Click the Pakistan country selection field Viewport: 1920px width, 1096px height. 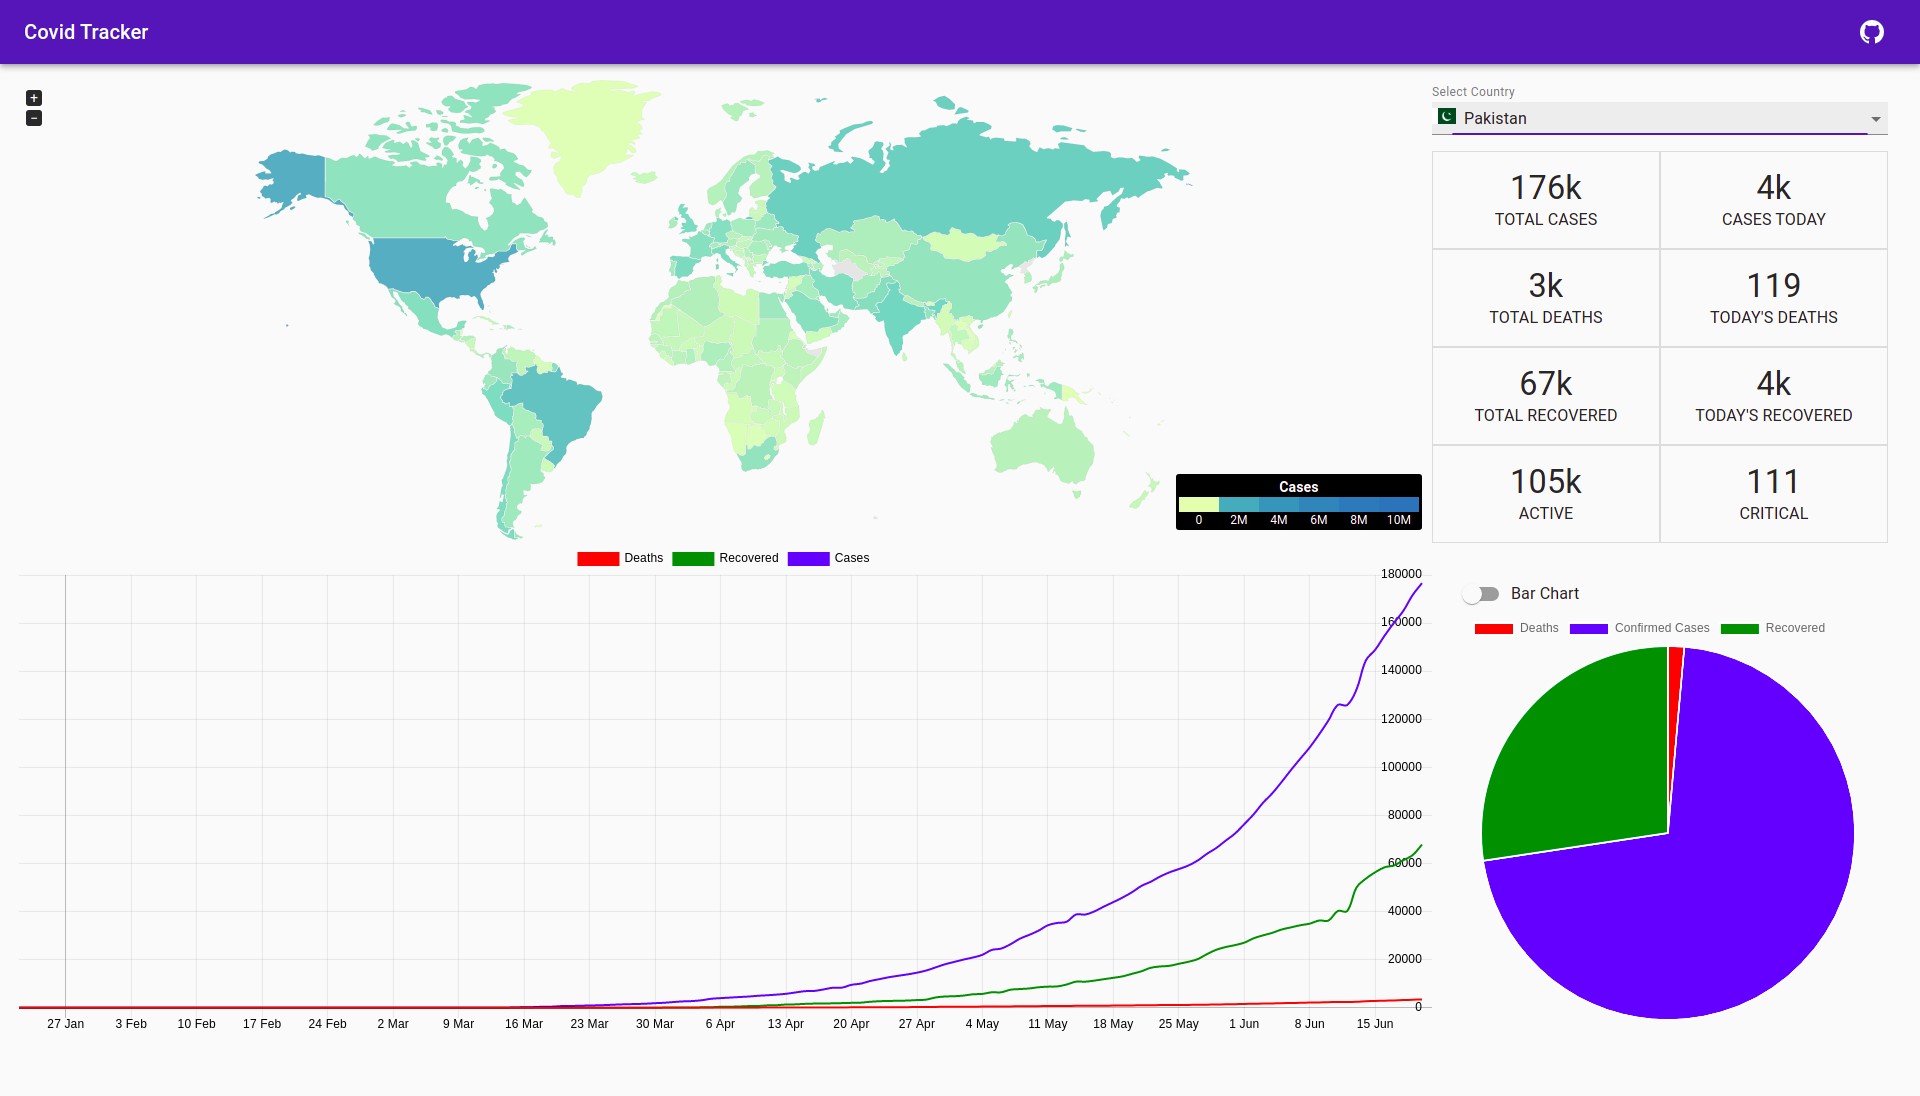tap(1650, 118)
